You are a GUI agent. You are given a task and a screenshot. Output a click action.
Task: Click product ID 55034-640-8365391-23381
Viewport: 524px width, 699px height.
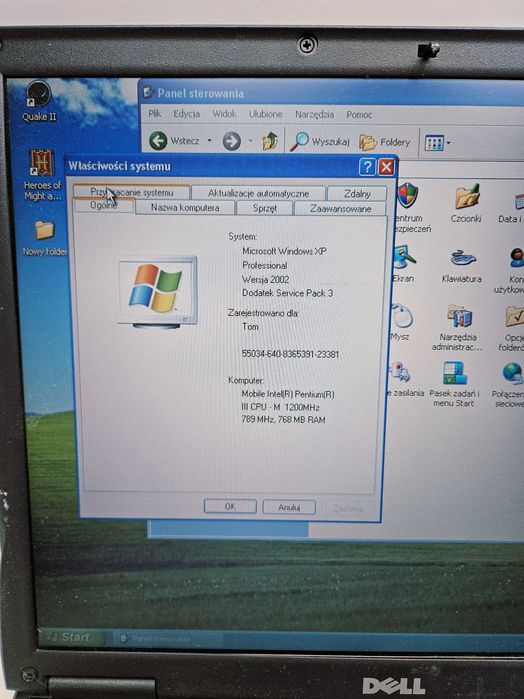[x=290, y=354]
